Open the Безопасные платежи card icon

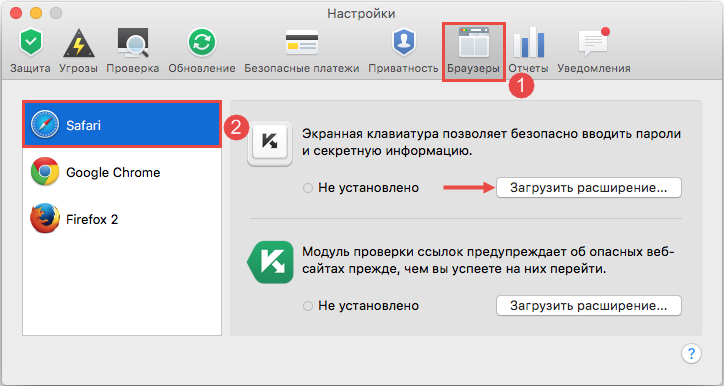pyautogui.click(x=302, y=42)
